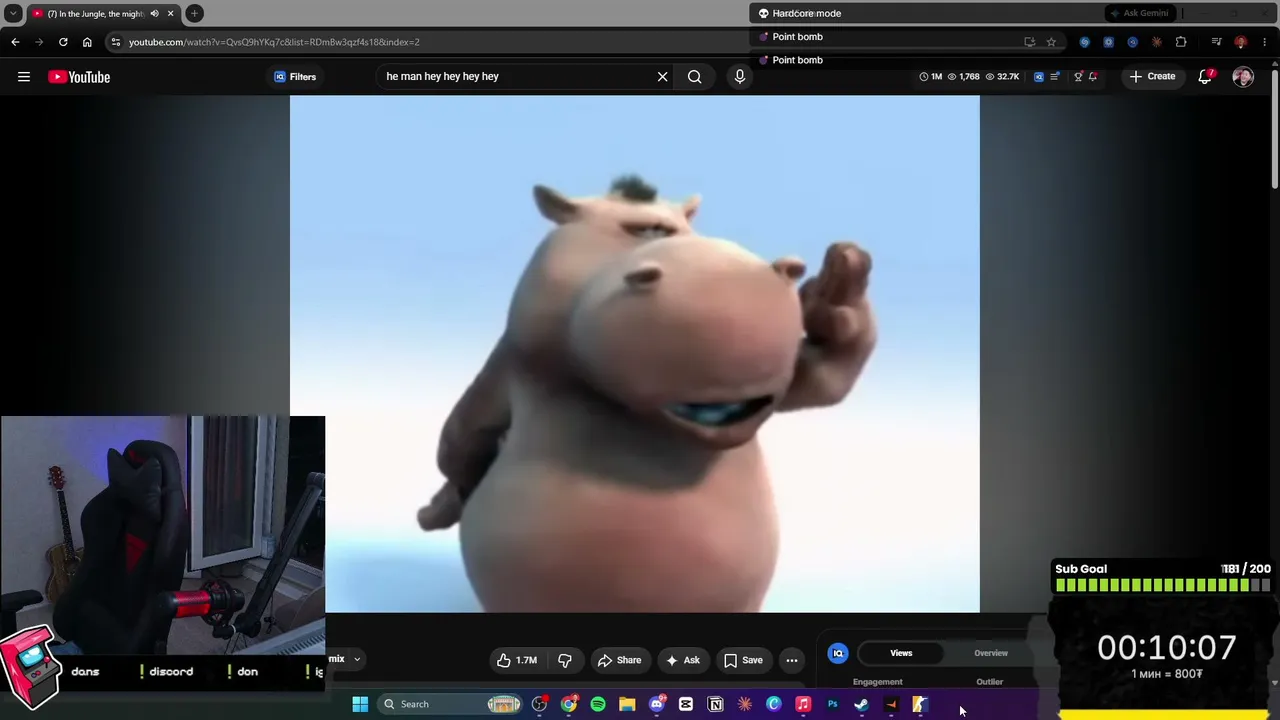The image size is (1280, 720).
Task: Open CapCut from the taskbar
Action: coord(686,704)
